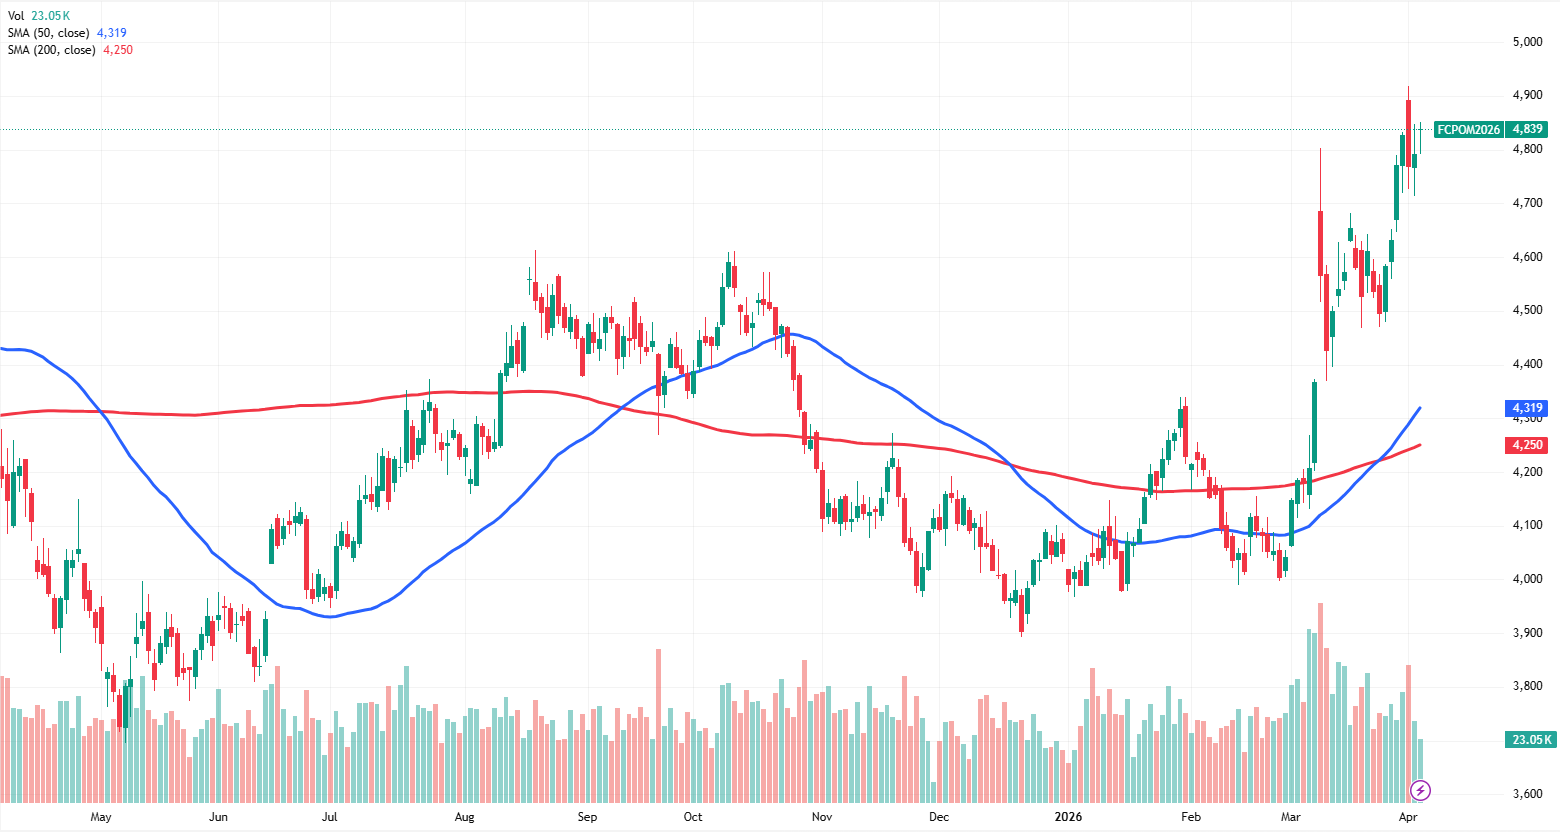Click the Jul label on time axis
1560x832 pixels.
click(x=329, y=817)
